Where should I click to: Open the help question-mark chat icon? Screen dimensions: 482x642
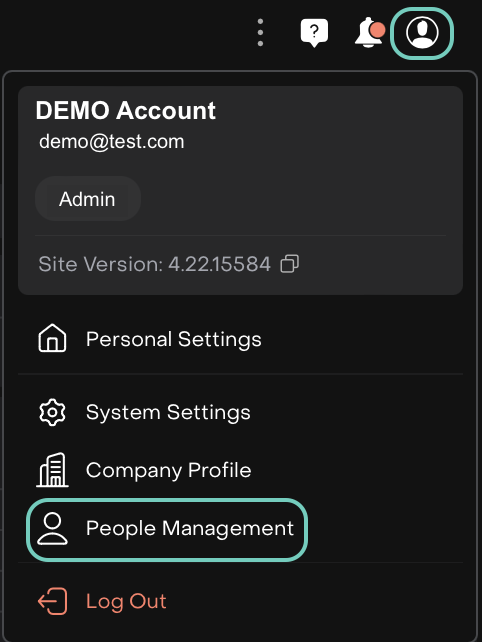pos(314,32)
